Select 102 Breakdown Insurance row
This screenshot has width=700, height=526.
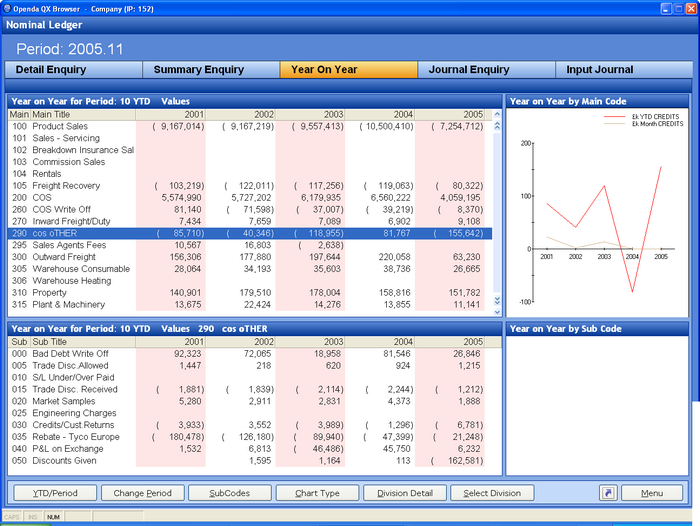(250, 150)
